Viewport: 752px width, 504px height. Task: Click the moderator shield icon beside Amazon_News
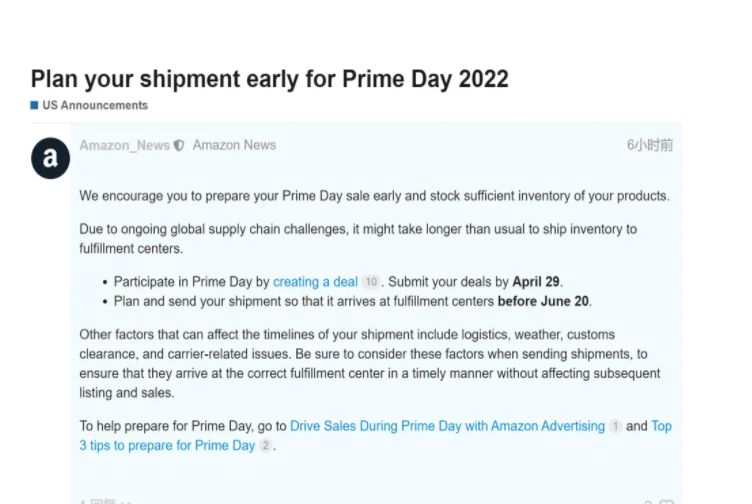[179, 145]
